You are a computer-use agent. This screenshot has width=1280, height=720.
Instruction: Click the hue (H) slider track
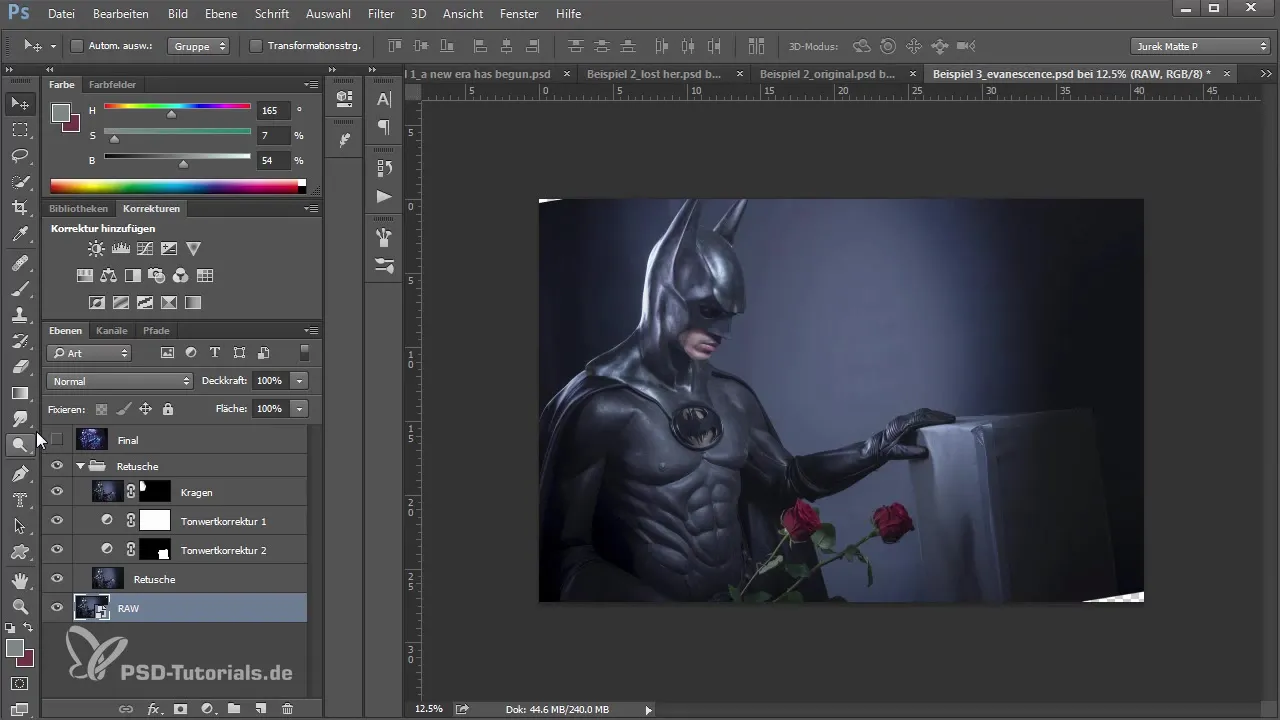[177, 106]
